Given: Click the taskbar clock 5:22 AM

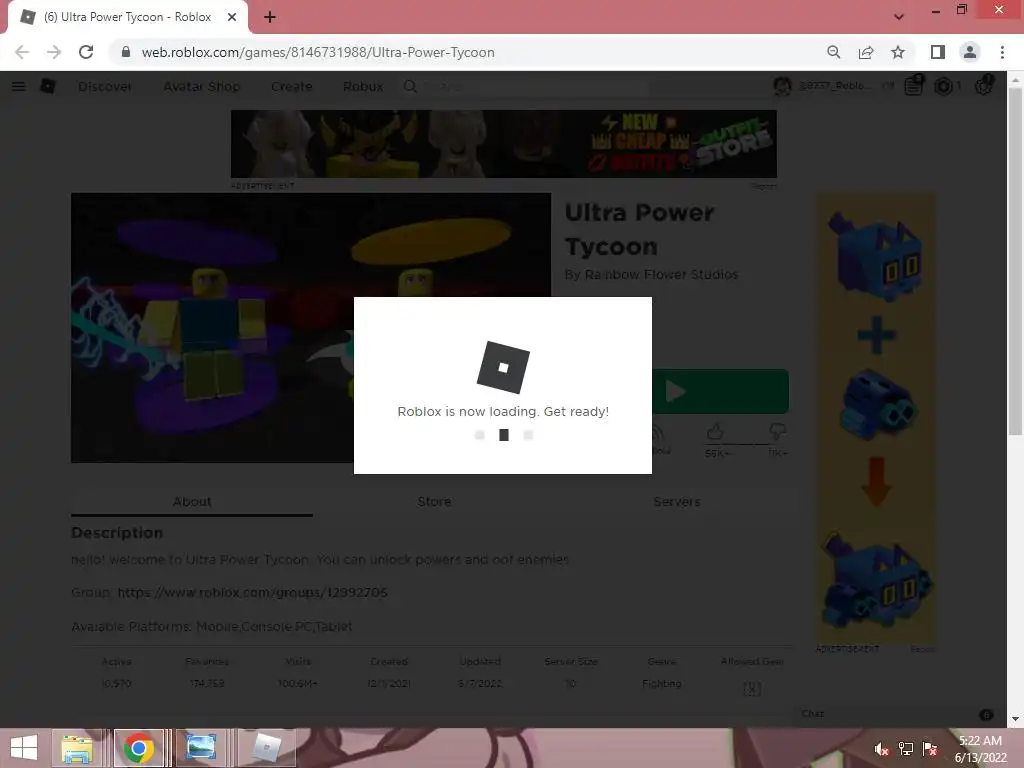Looking at the screenshot, I should point(980,741).
